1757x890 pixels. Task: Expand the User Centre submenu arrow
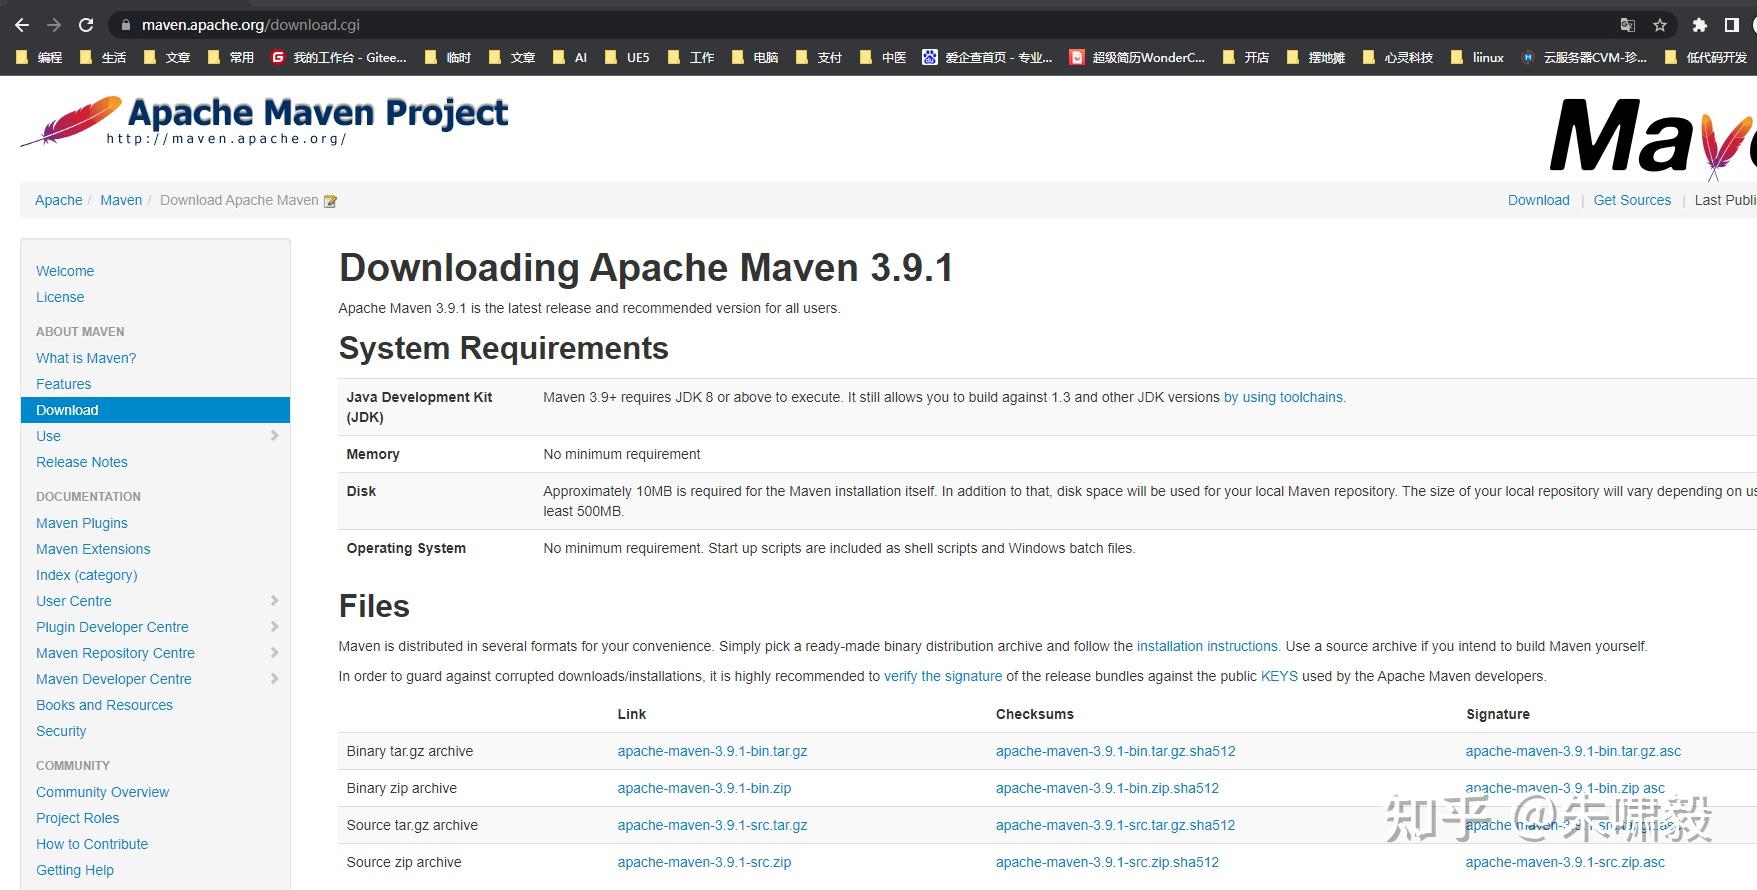(x=274, y=601)
